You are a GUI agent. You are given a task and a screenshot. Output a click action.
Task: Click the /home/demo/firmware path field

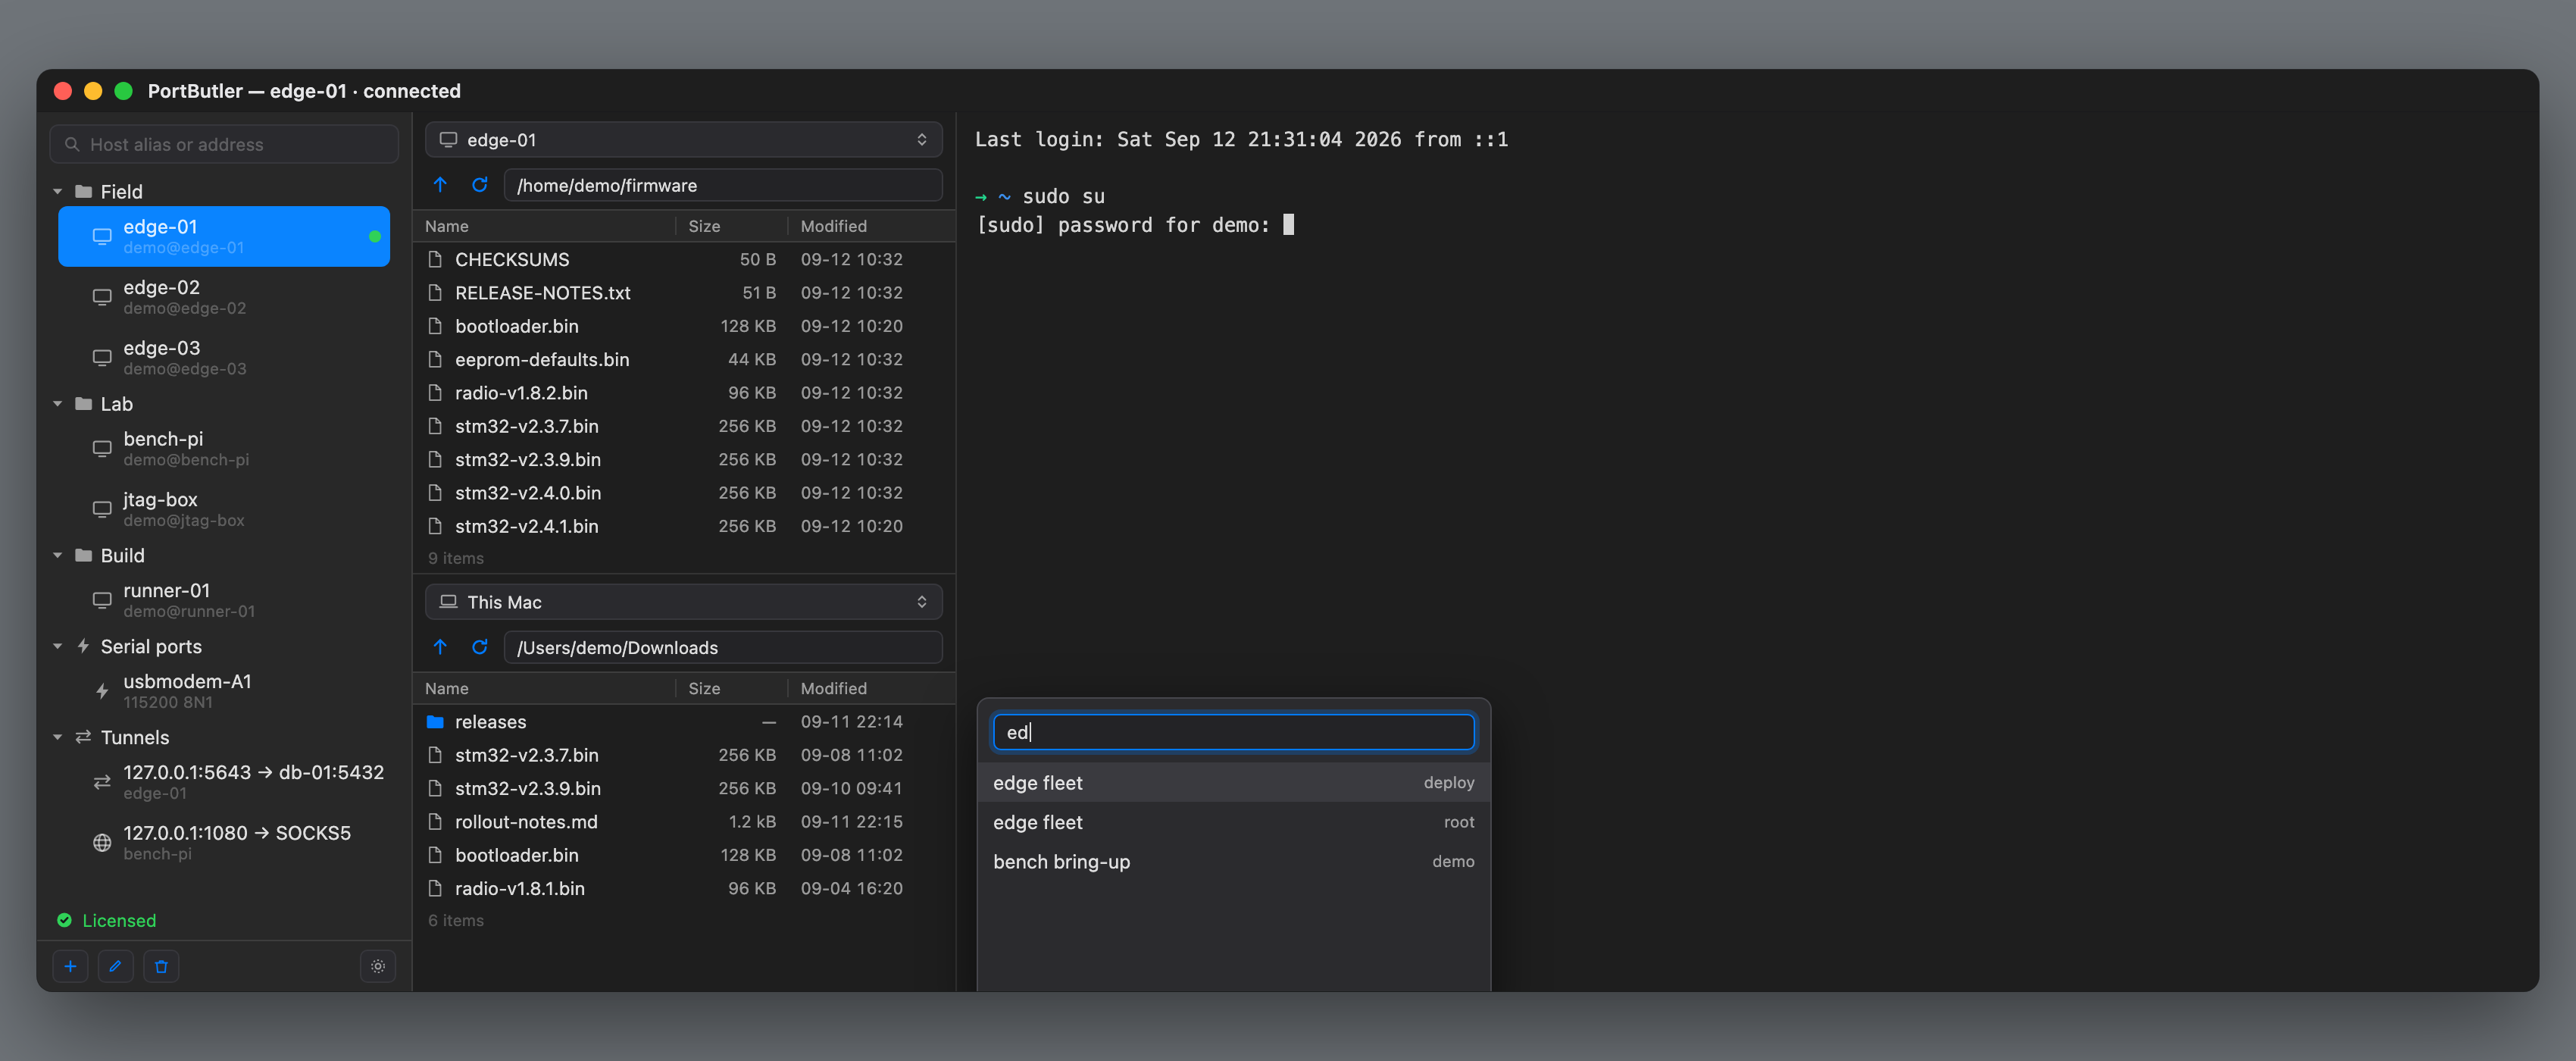click(723, 185)
